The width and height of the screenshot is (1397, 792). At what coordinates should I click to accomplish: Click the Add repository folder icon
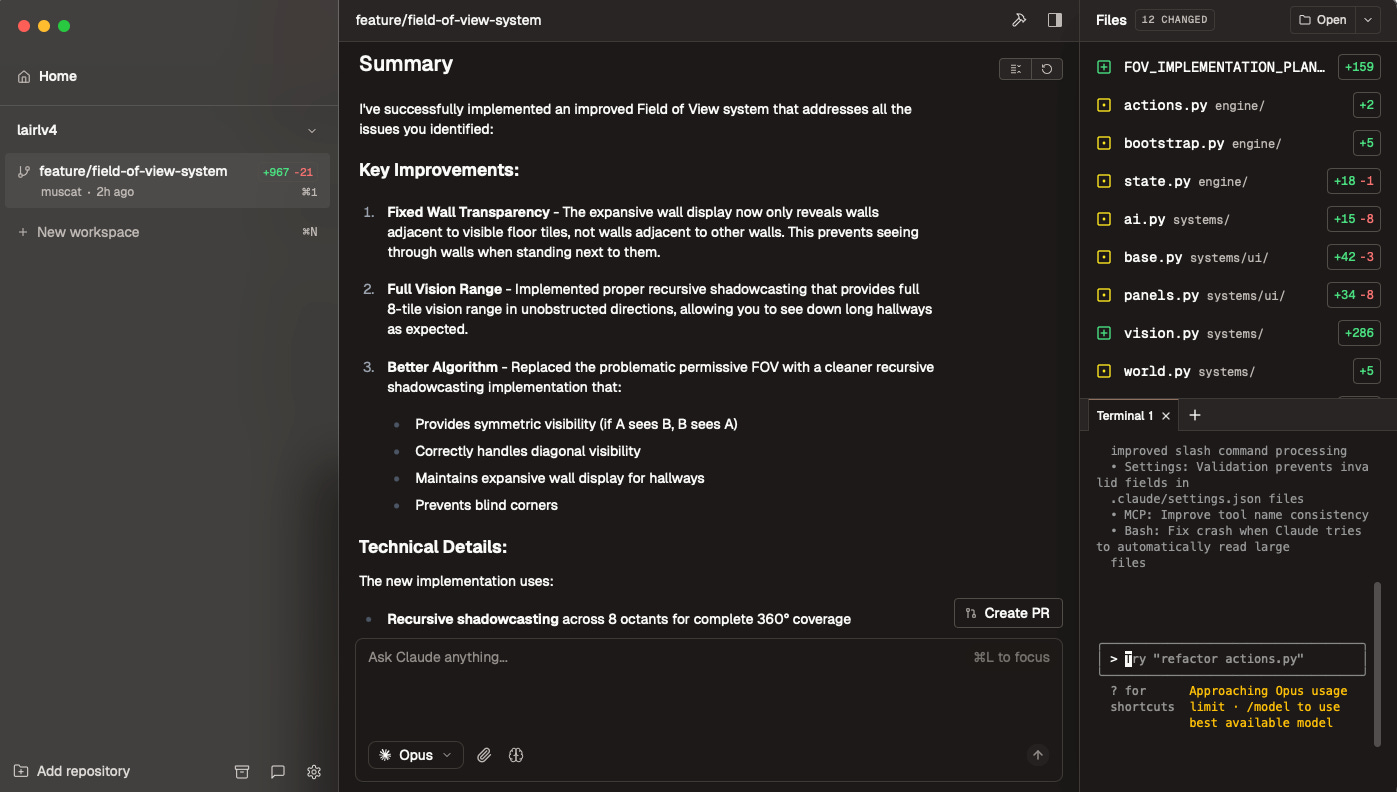[x=21, y=771]
